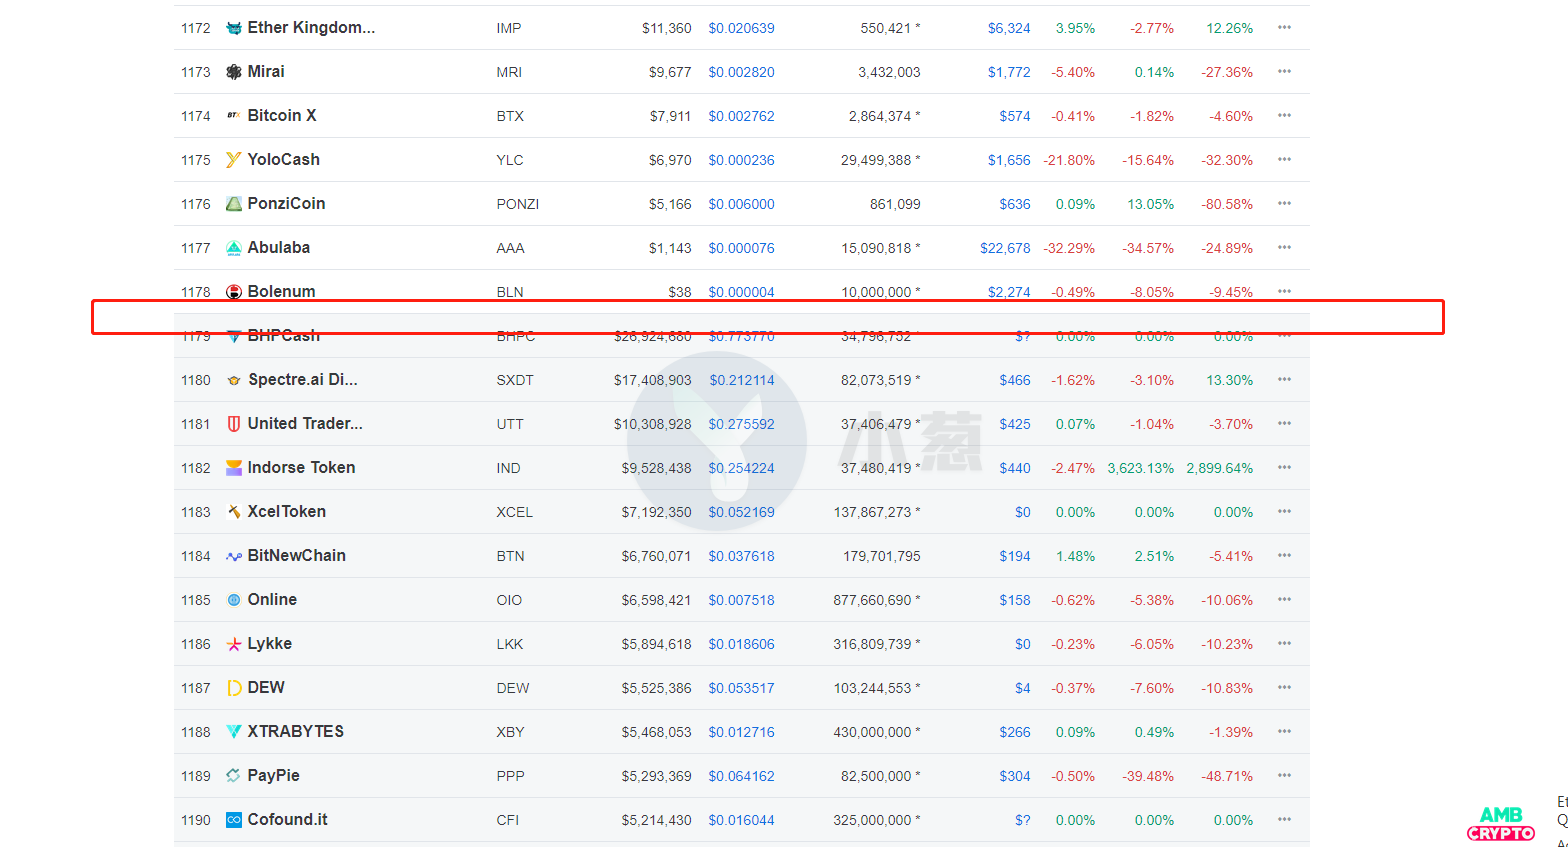Click Abulaba price $0.000076
Image resolution: width=1568 pixels, height=847 pixels.
click(x=741, y=248)
